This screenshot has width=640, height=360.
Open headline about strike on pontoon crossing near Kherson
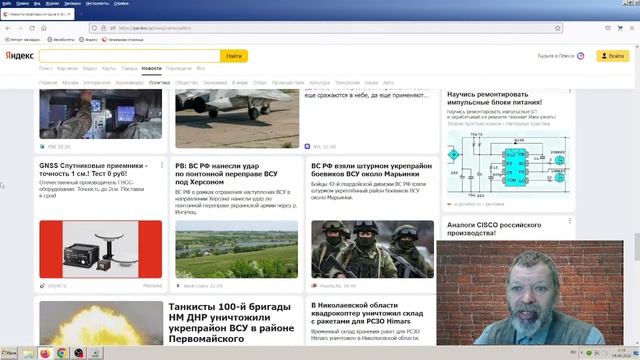pos(226,174)
